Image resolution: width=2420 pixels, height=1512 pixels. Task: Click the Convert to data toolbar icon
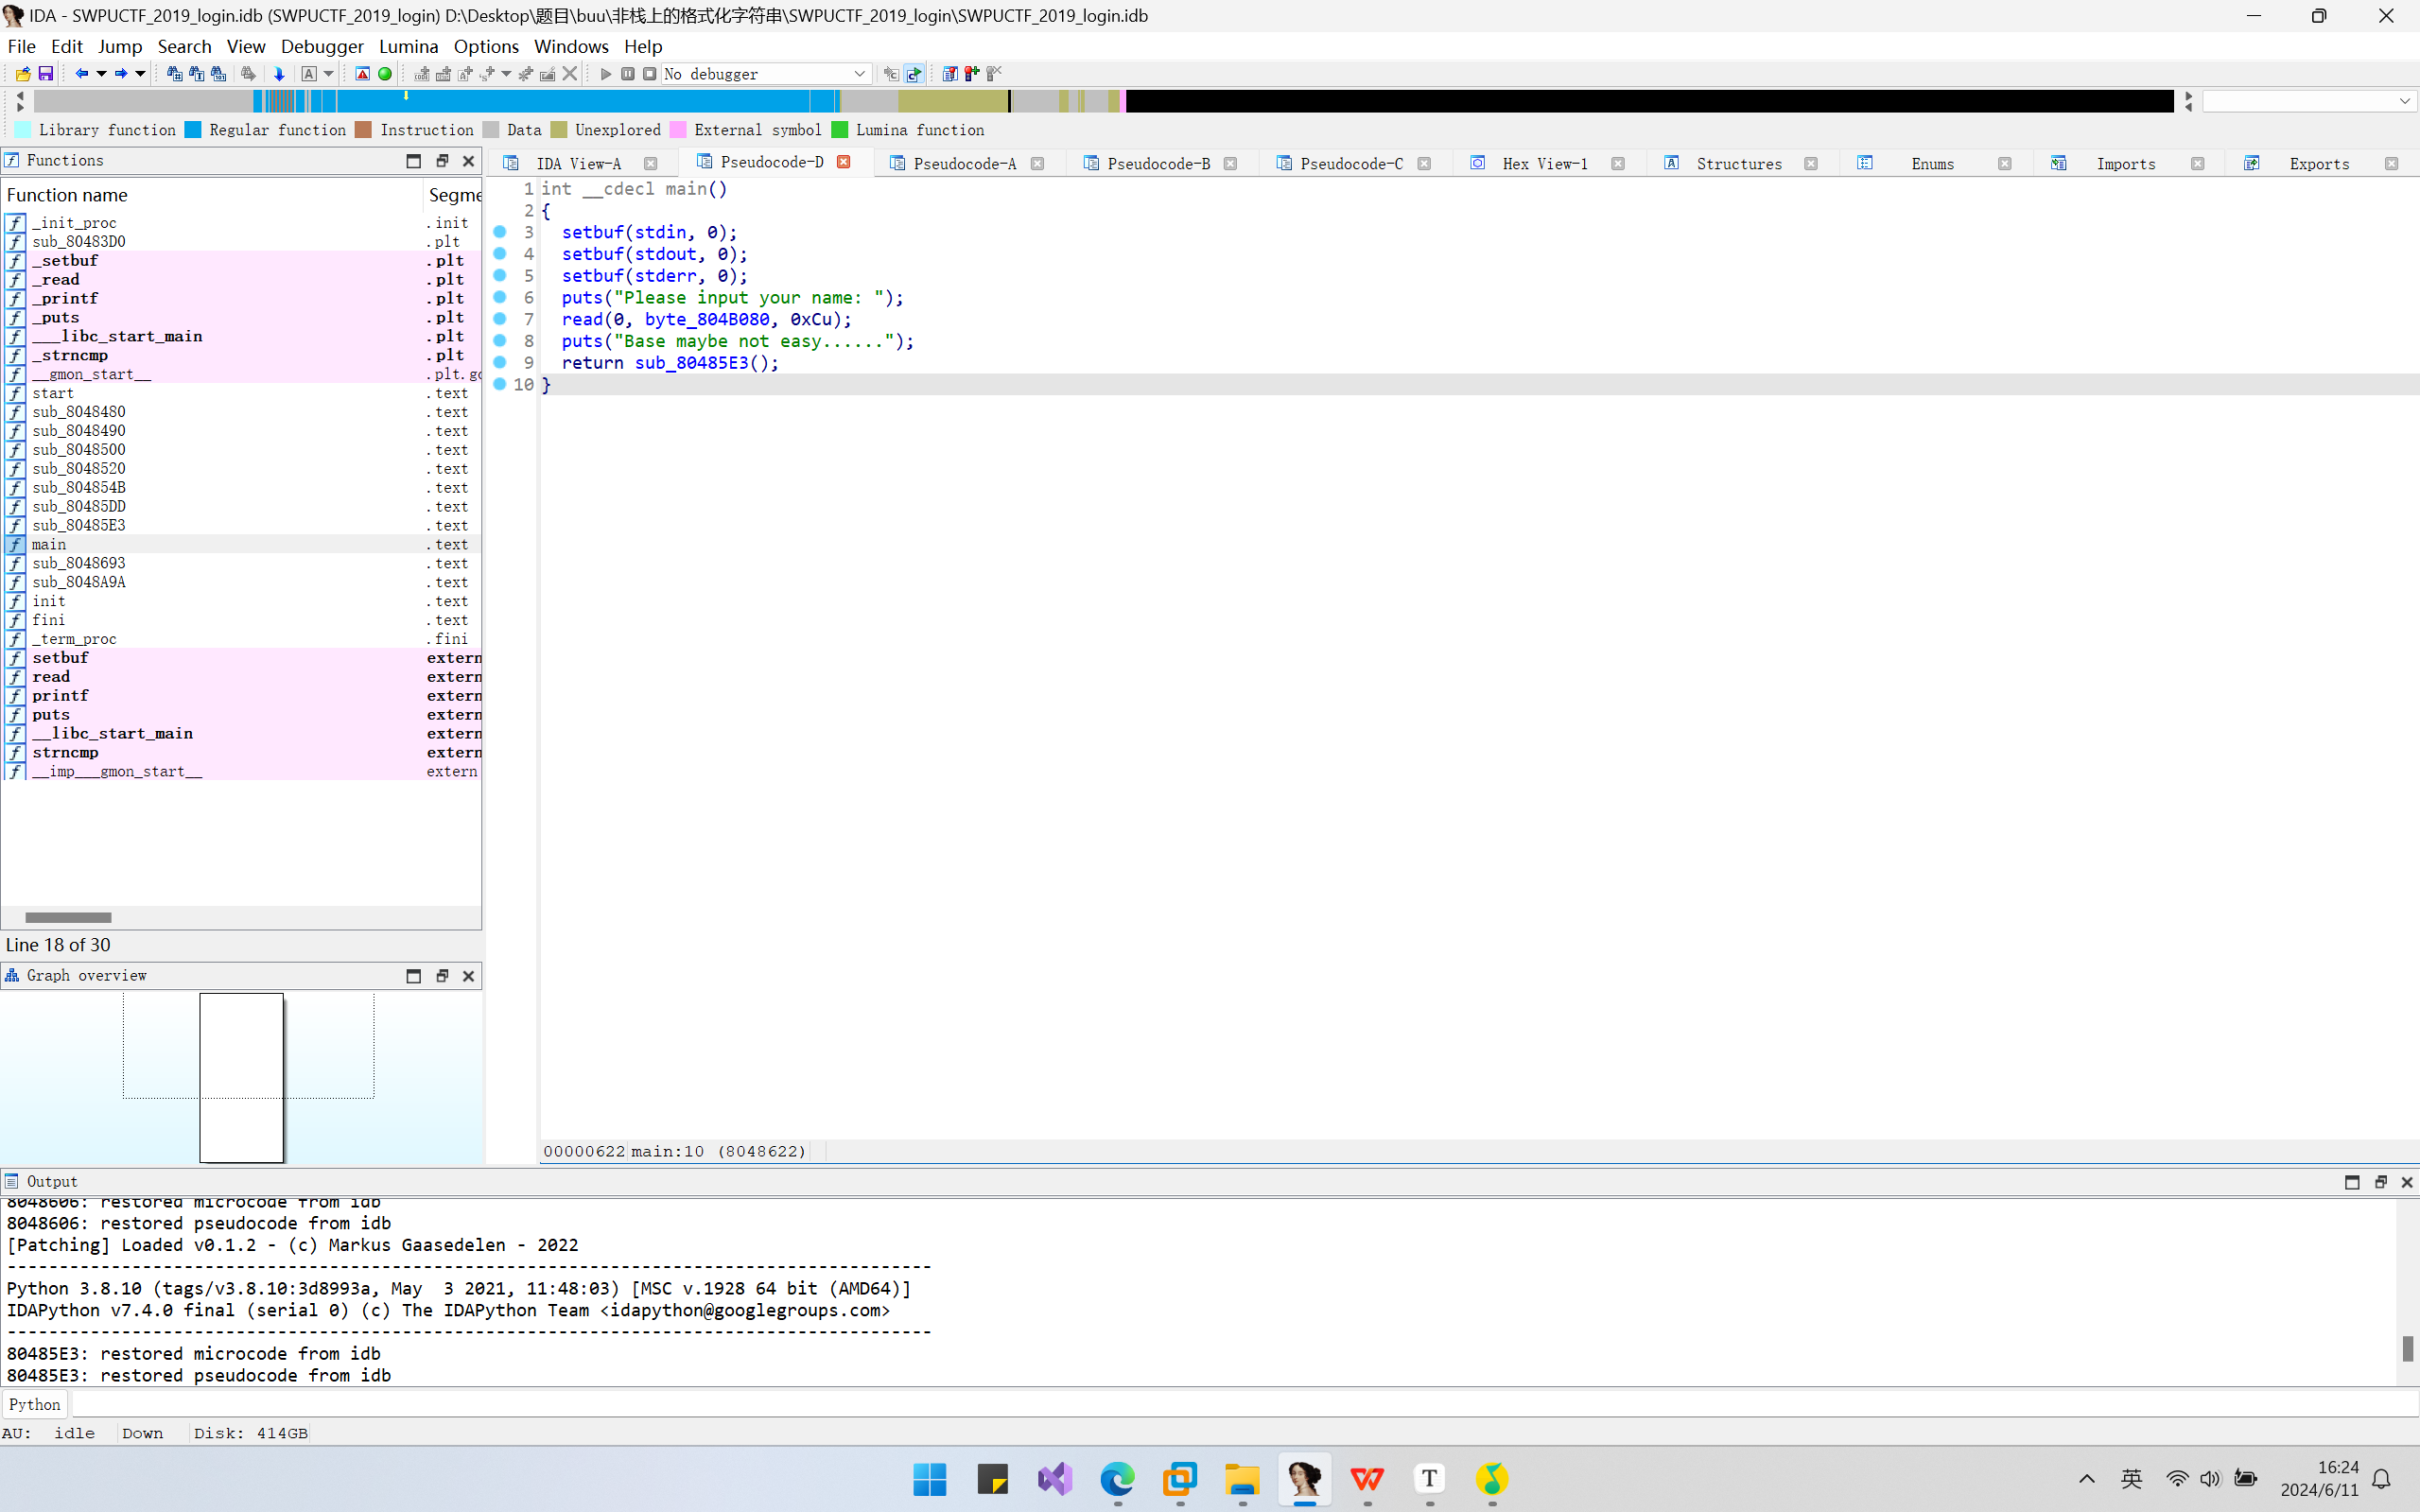[x=444, y=74]
